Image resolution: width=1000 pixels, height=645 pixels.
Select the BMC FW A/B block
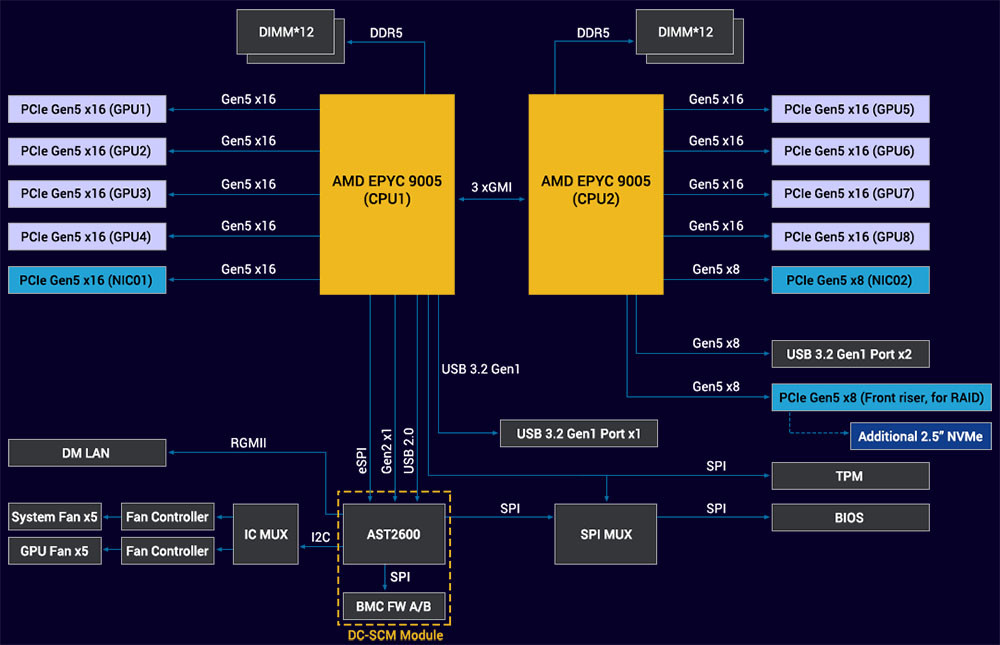pos(394,606)
